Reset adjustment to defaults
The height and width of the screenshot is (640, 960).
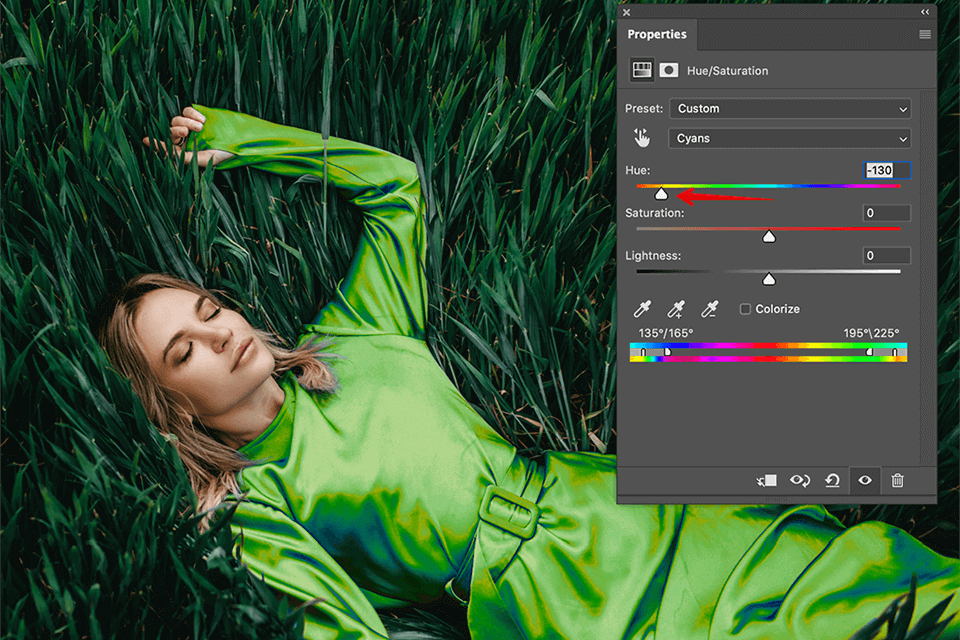[x=832, y=481]
